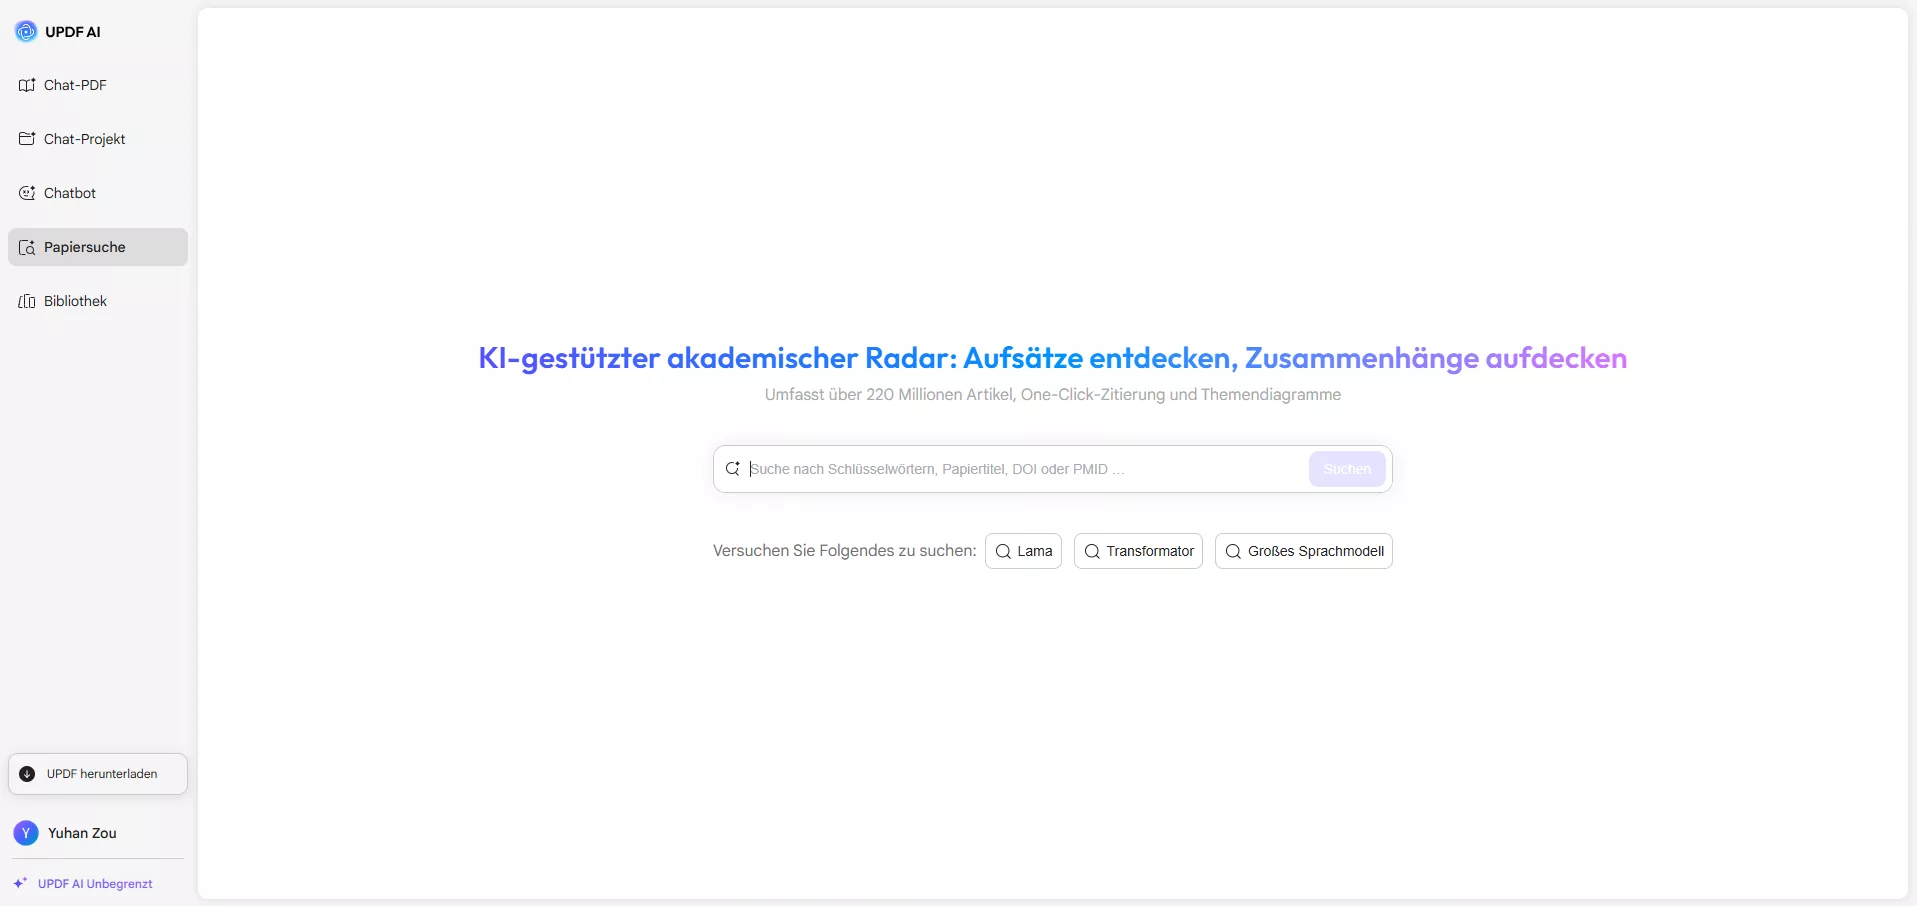Search the suggested term Lama

(1023, 551)
